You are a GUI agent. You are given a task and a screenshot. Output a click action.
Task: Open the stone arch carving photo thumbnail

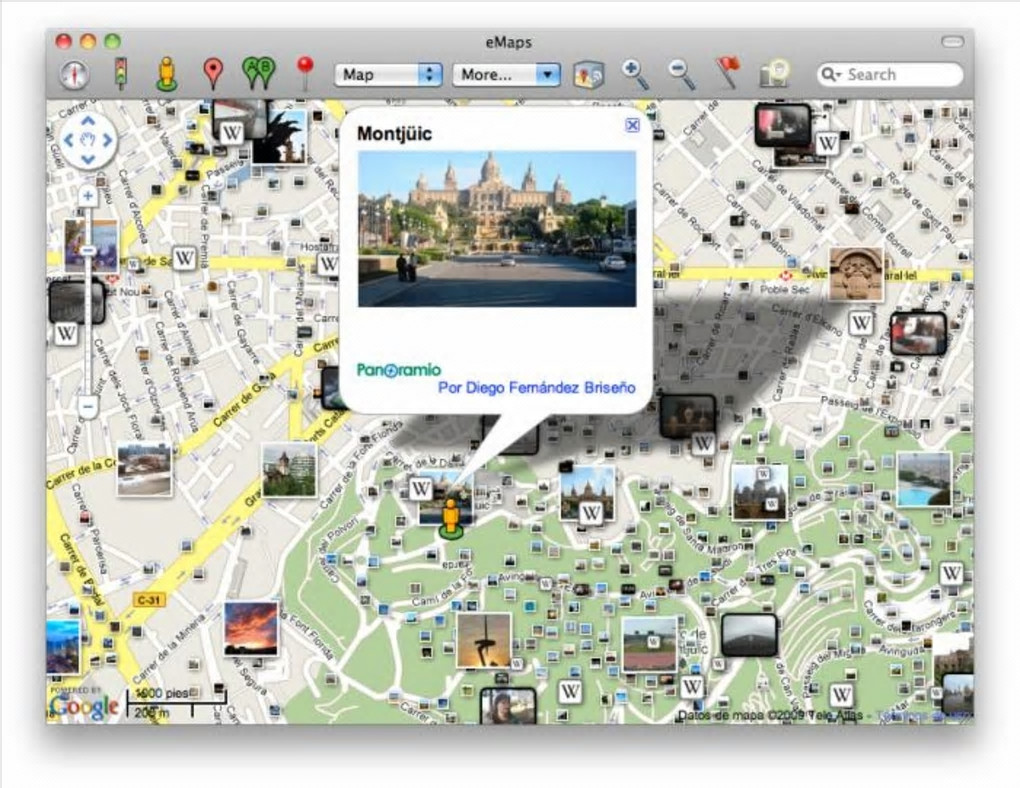(856, 274)
